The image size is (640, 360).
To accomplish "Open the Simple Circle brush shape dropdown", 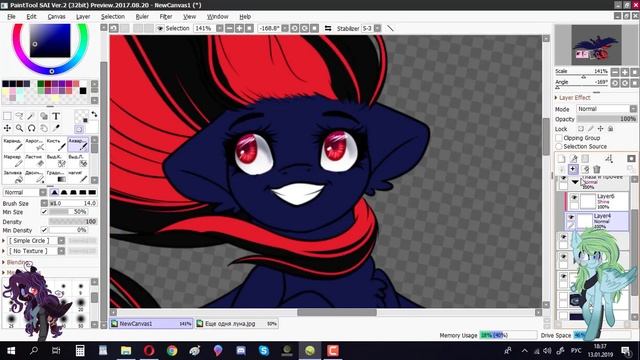I will click(37, 241).
